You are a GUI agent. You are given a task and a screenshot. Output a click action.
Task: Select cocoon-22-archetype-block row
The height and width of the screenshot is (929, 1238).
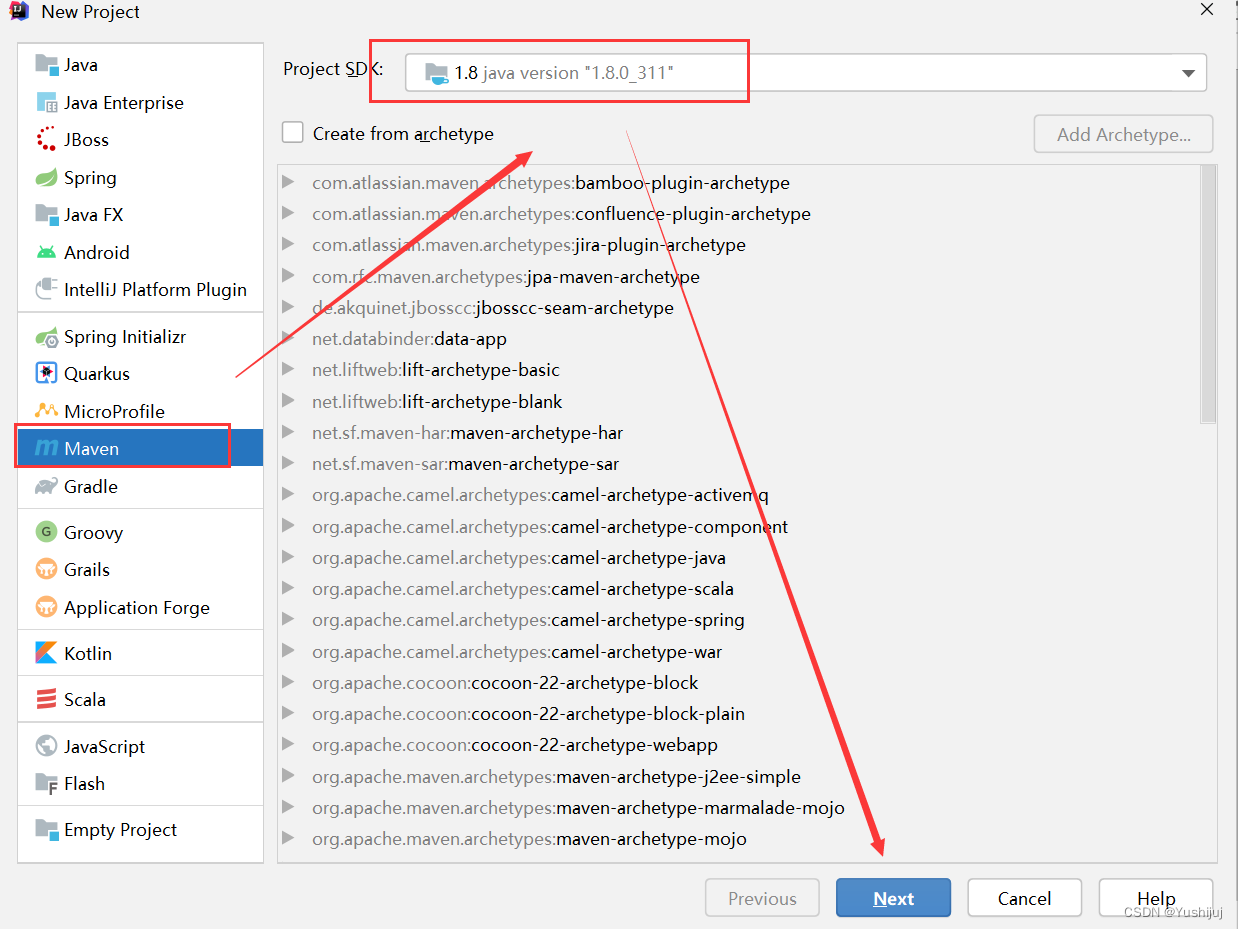738,682
